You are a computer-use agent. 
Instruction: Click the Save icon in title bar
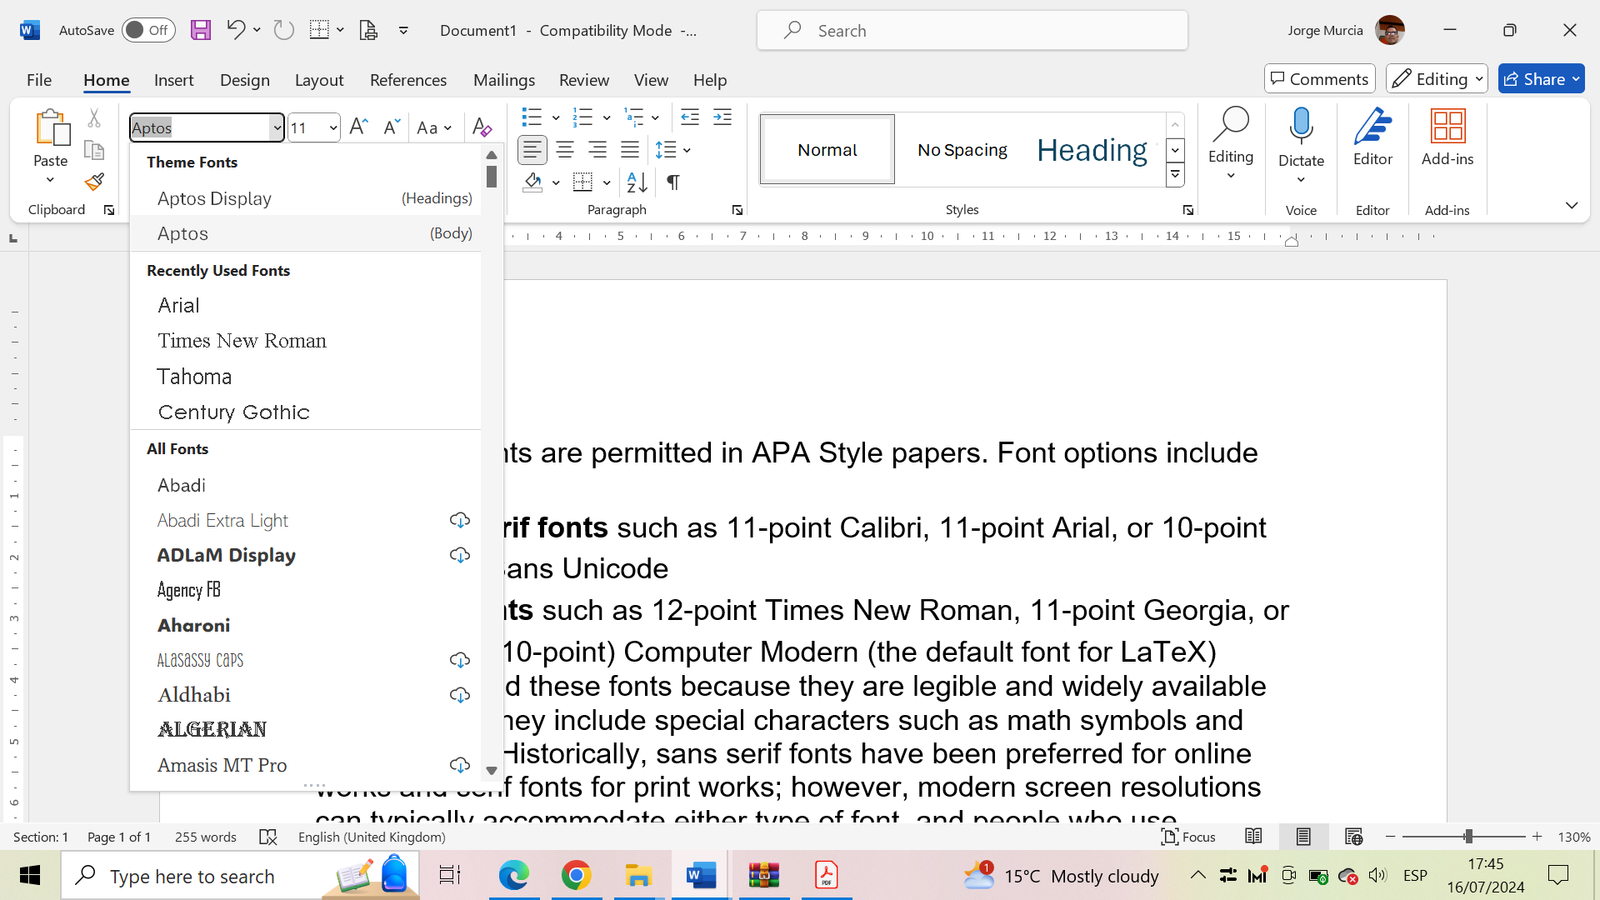pos(201,30)
